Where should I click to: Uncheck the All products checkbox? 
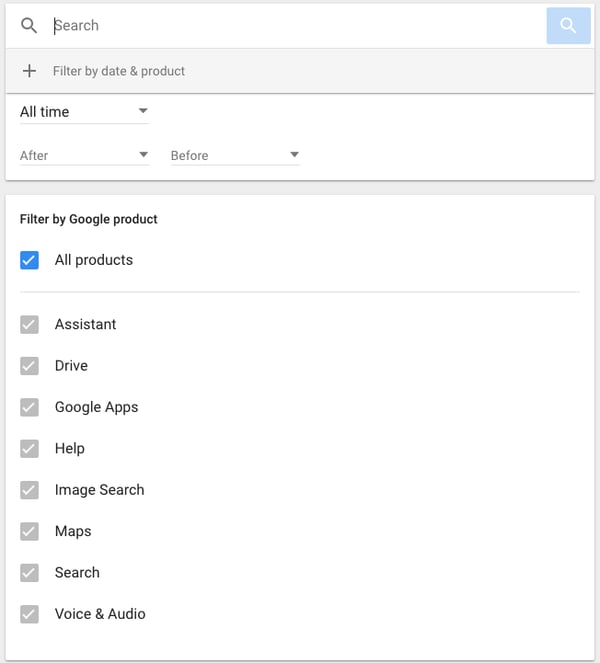(30, 260)
